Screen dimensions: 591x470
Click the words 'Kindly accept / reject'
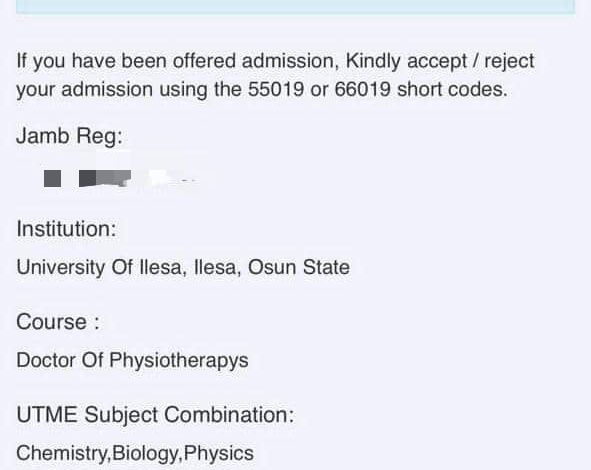(440, 61)
